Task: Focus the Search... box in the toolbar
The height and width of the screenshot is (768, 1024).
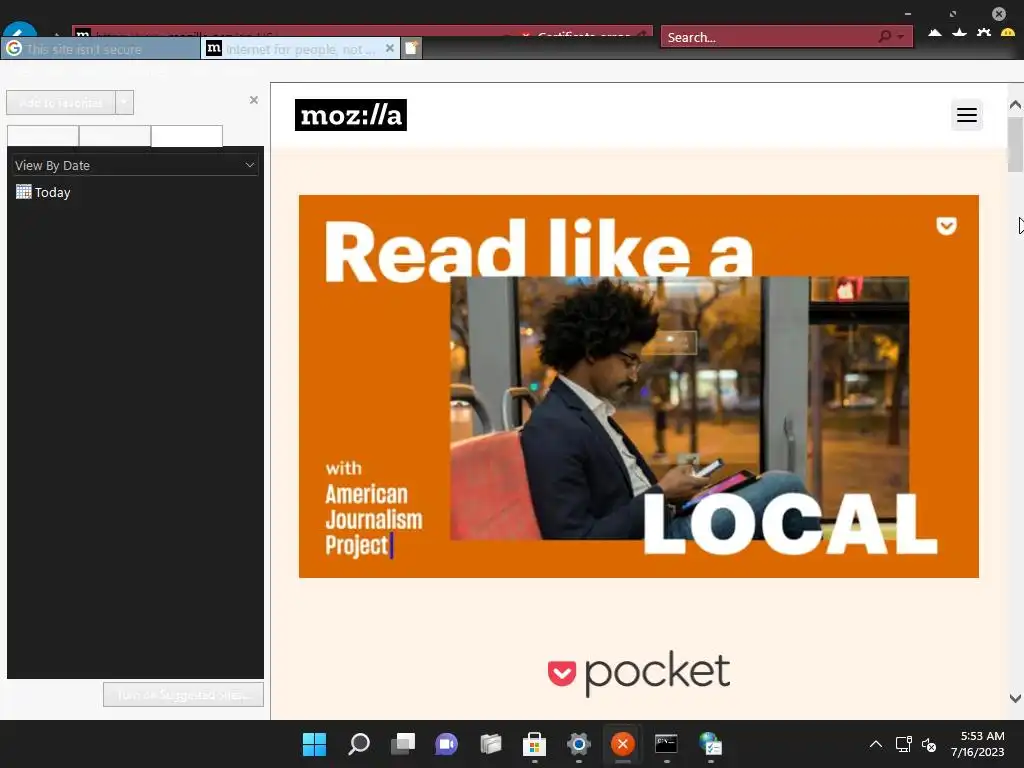Action: tap(769, 37)
